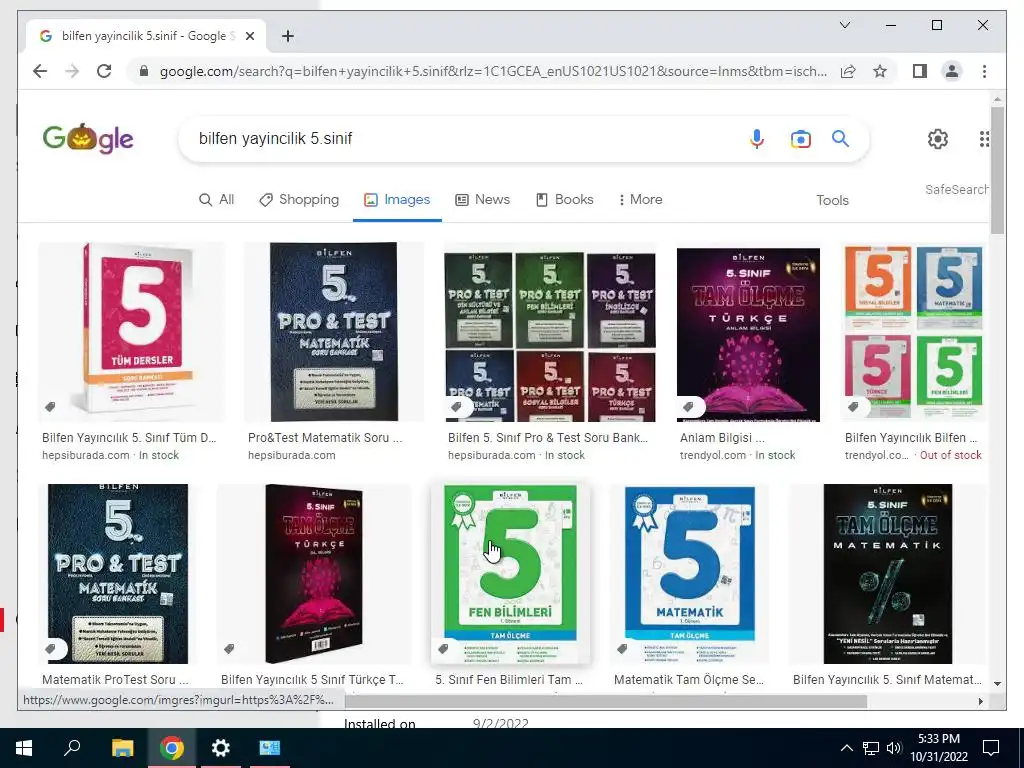Open File Explorer from taskbar
The image size is (1024, 768).
coord(122,748)
